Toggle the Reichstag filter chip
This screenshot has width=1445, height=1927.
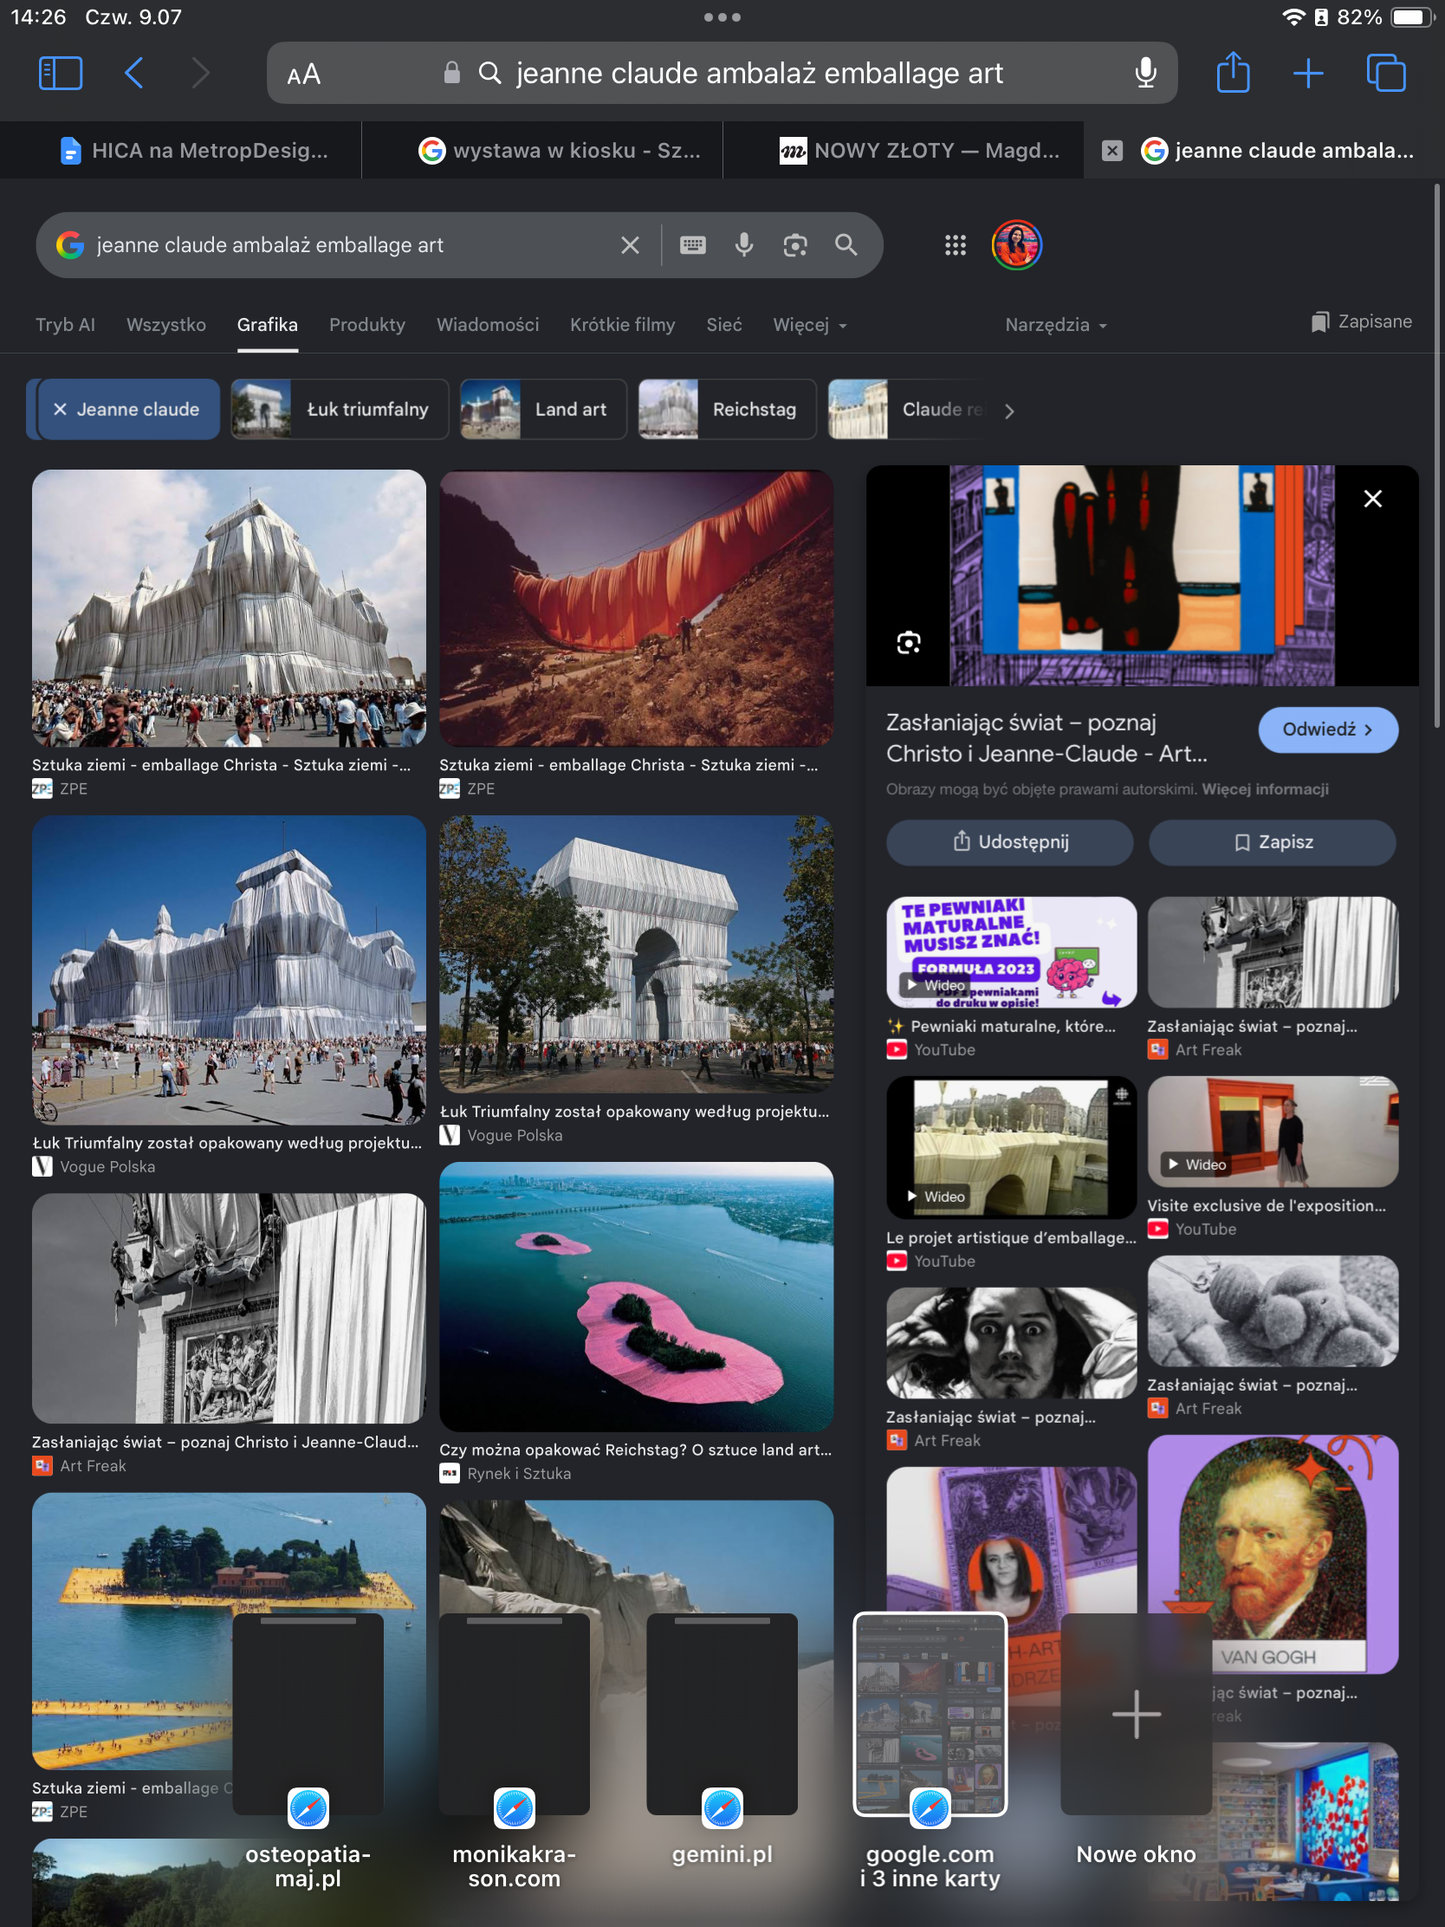tap(727, 409)
